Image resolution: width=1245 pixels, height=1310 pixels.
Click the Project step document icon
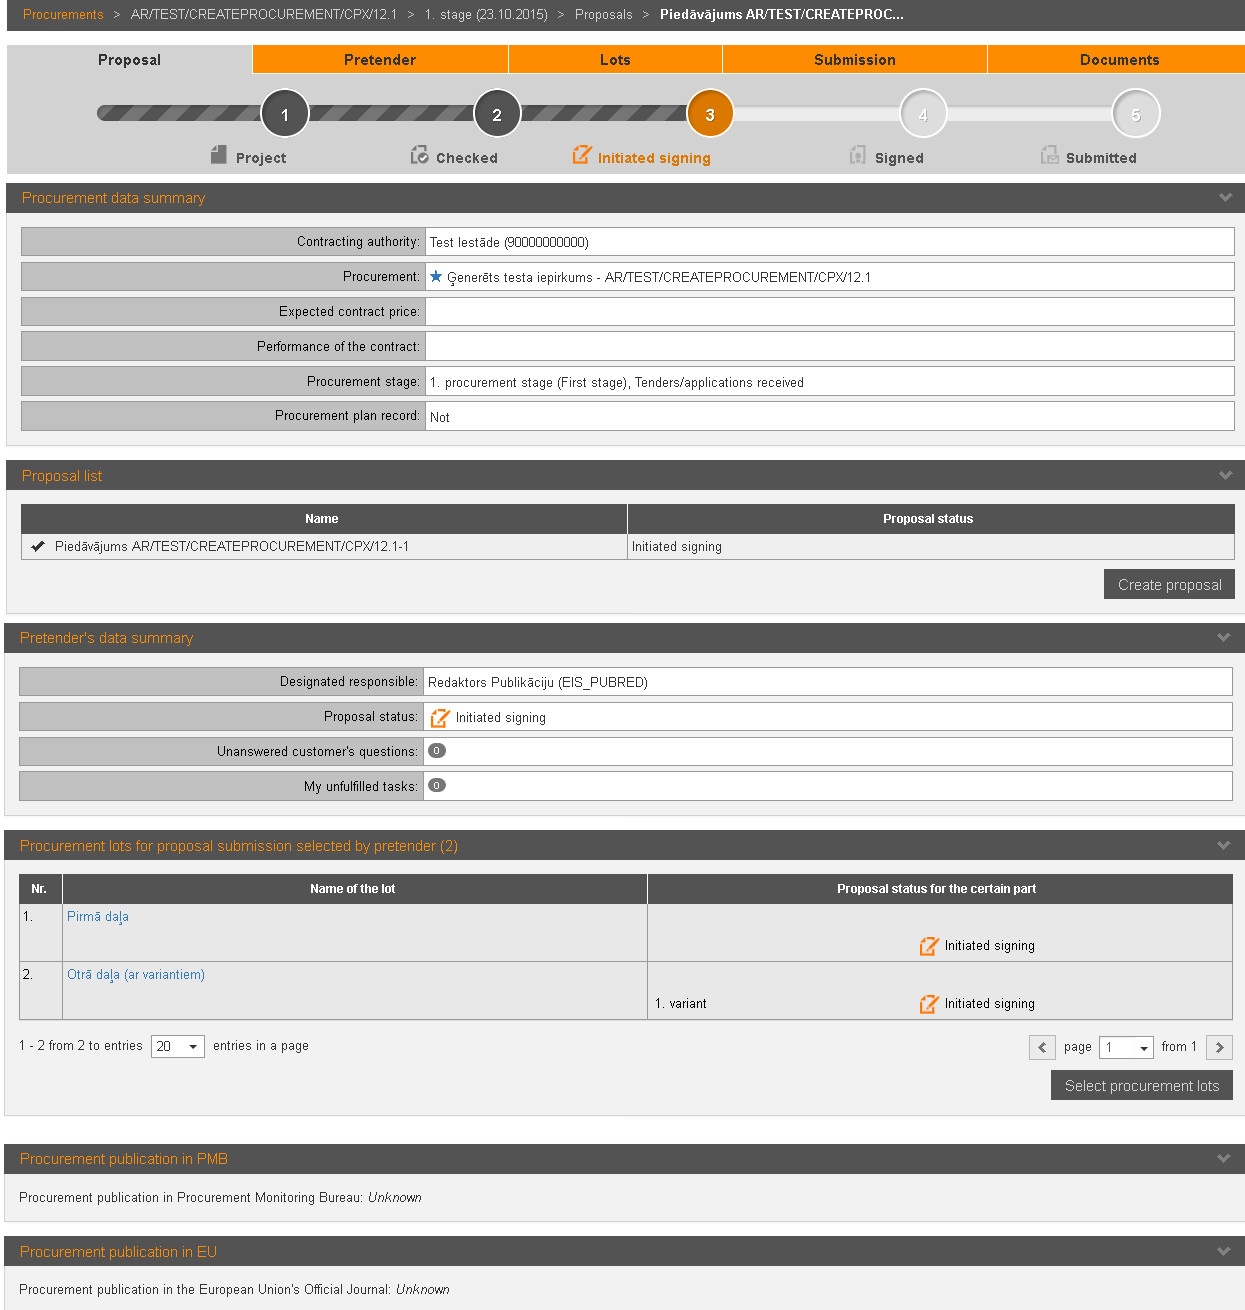pyautogui.click(x=219, y=155)
